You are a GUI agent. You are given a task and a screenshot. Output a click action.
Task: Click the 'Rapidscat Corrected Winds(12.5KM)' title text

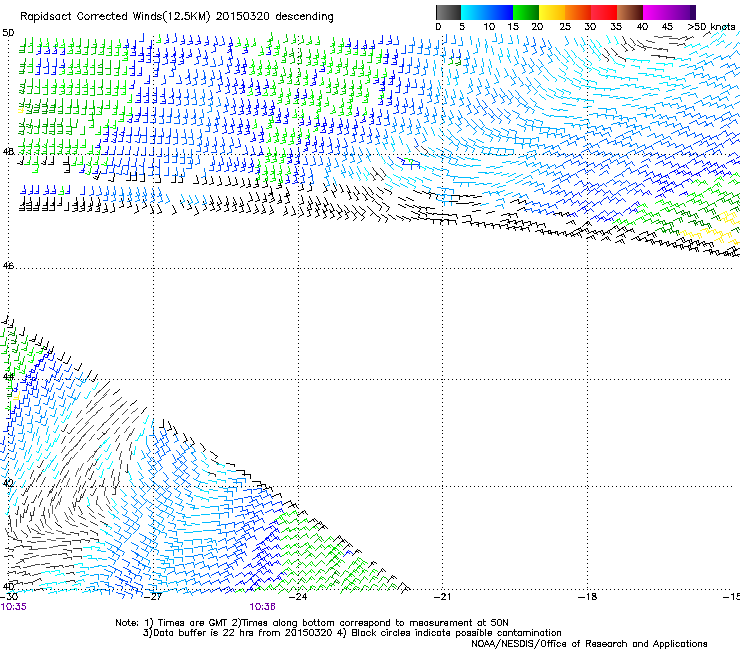click(115, 17)
